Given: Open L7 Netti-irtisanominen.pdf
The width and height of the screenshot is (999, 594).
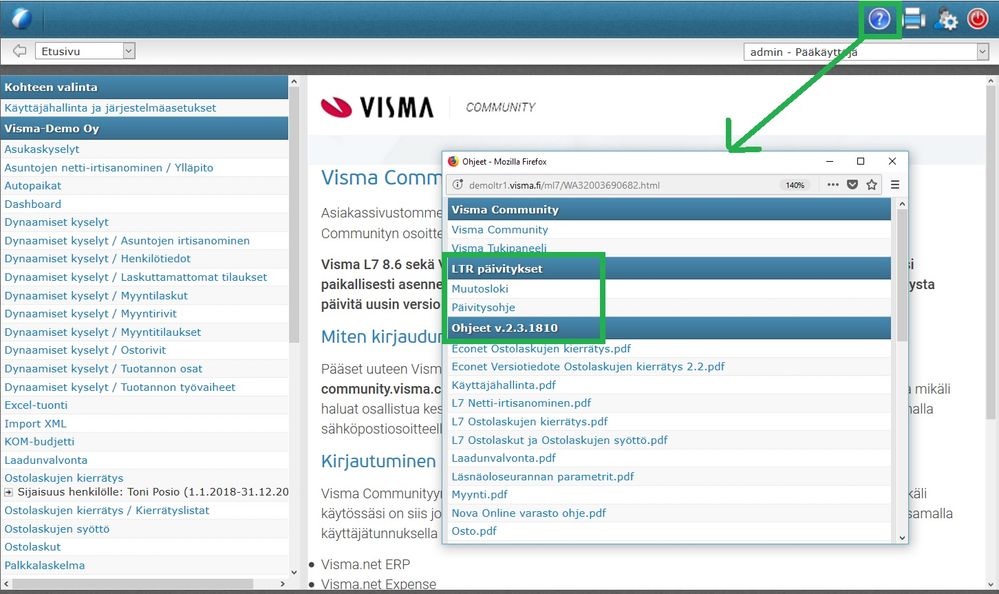Looking at the screenshot, I should (x=521, y=403).
